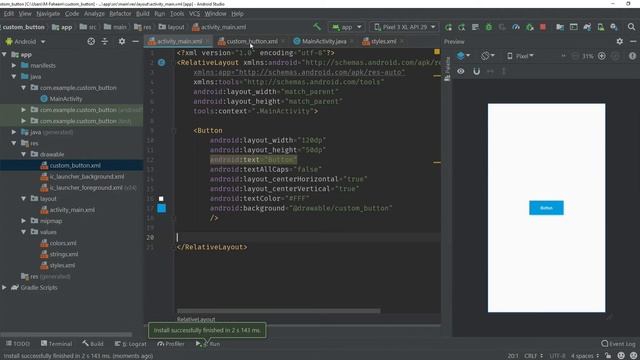
Task: Click the Search Everywhere magnifier icon
Action: (631, 27)
